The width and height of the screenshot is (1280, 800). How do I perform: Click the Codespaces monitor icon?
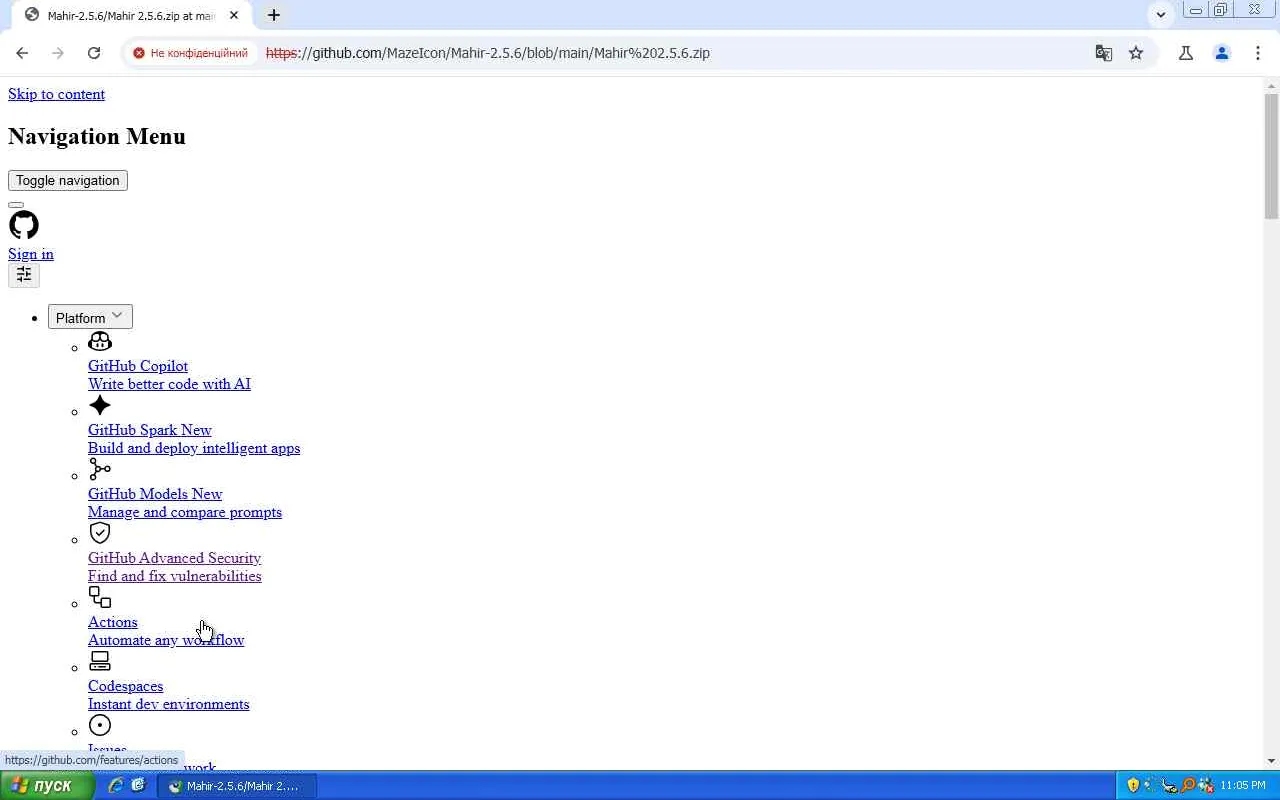click(x=100, y=661)
